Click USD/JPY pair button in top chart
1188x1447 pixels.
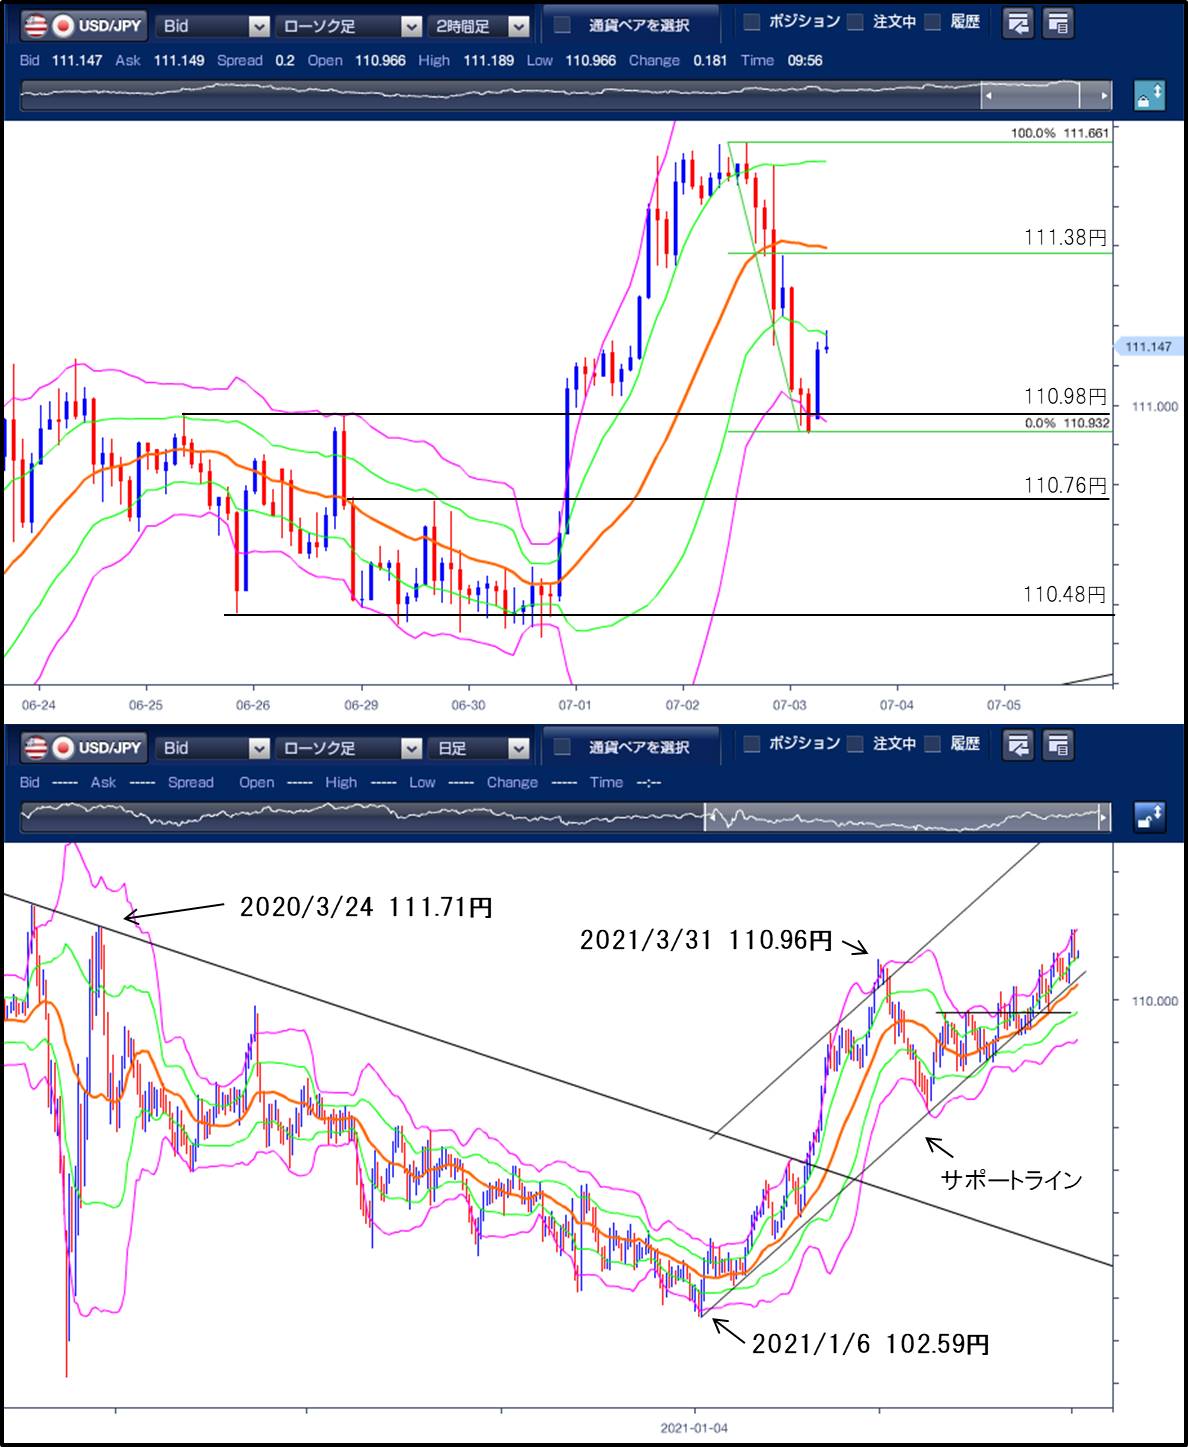tap(84, 25)
